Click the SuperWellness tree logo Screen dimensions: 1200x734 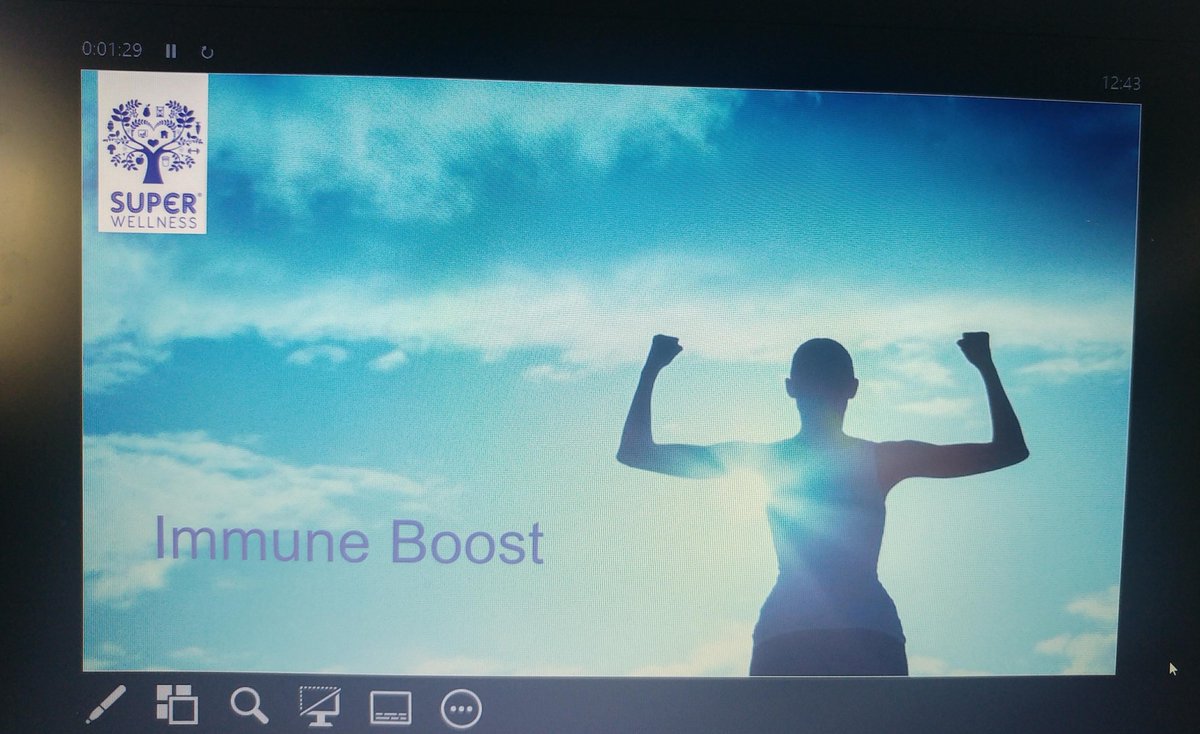pos(150,157)
